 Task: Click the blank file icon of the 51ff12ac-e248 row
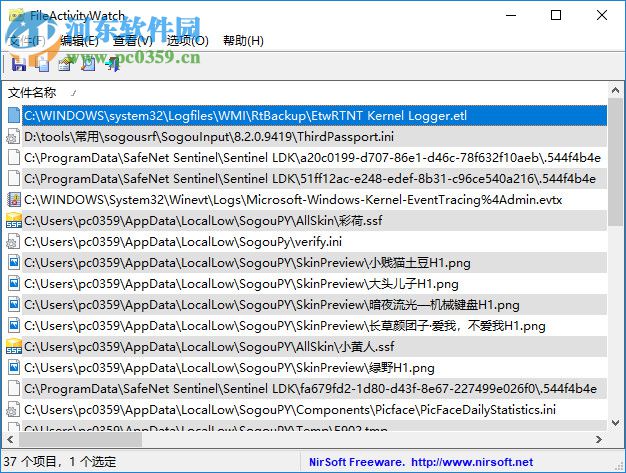(x=14, y=178)
